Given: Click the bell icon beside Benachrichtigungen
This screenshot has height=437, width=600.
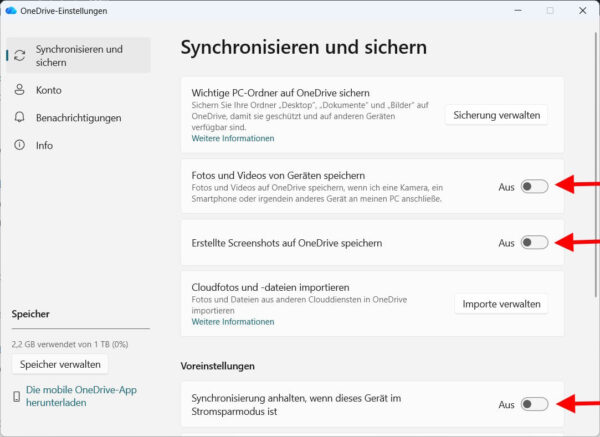Looking at the screenshot, I should tap(20, 117).
